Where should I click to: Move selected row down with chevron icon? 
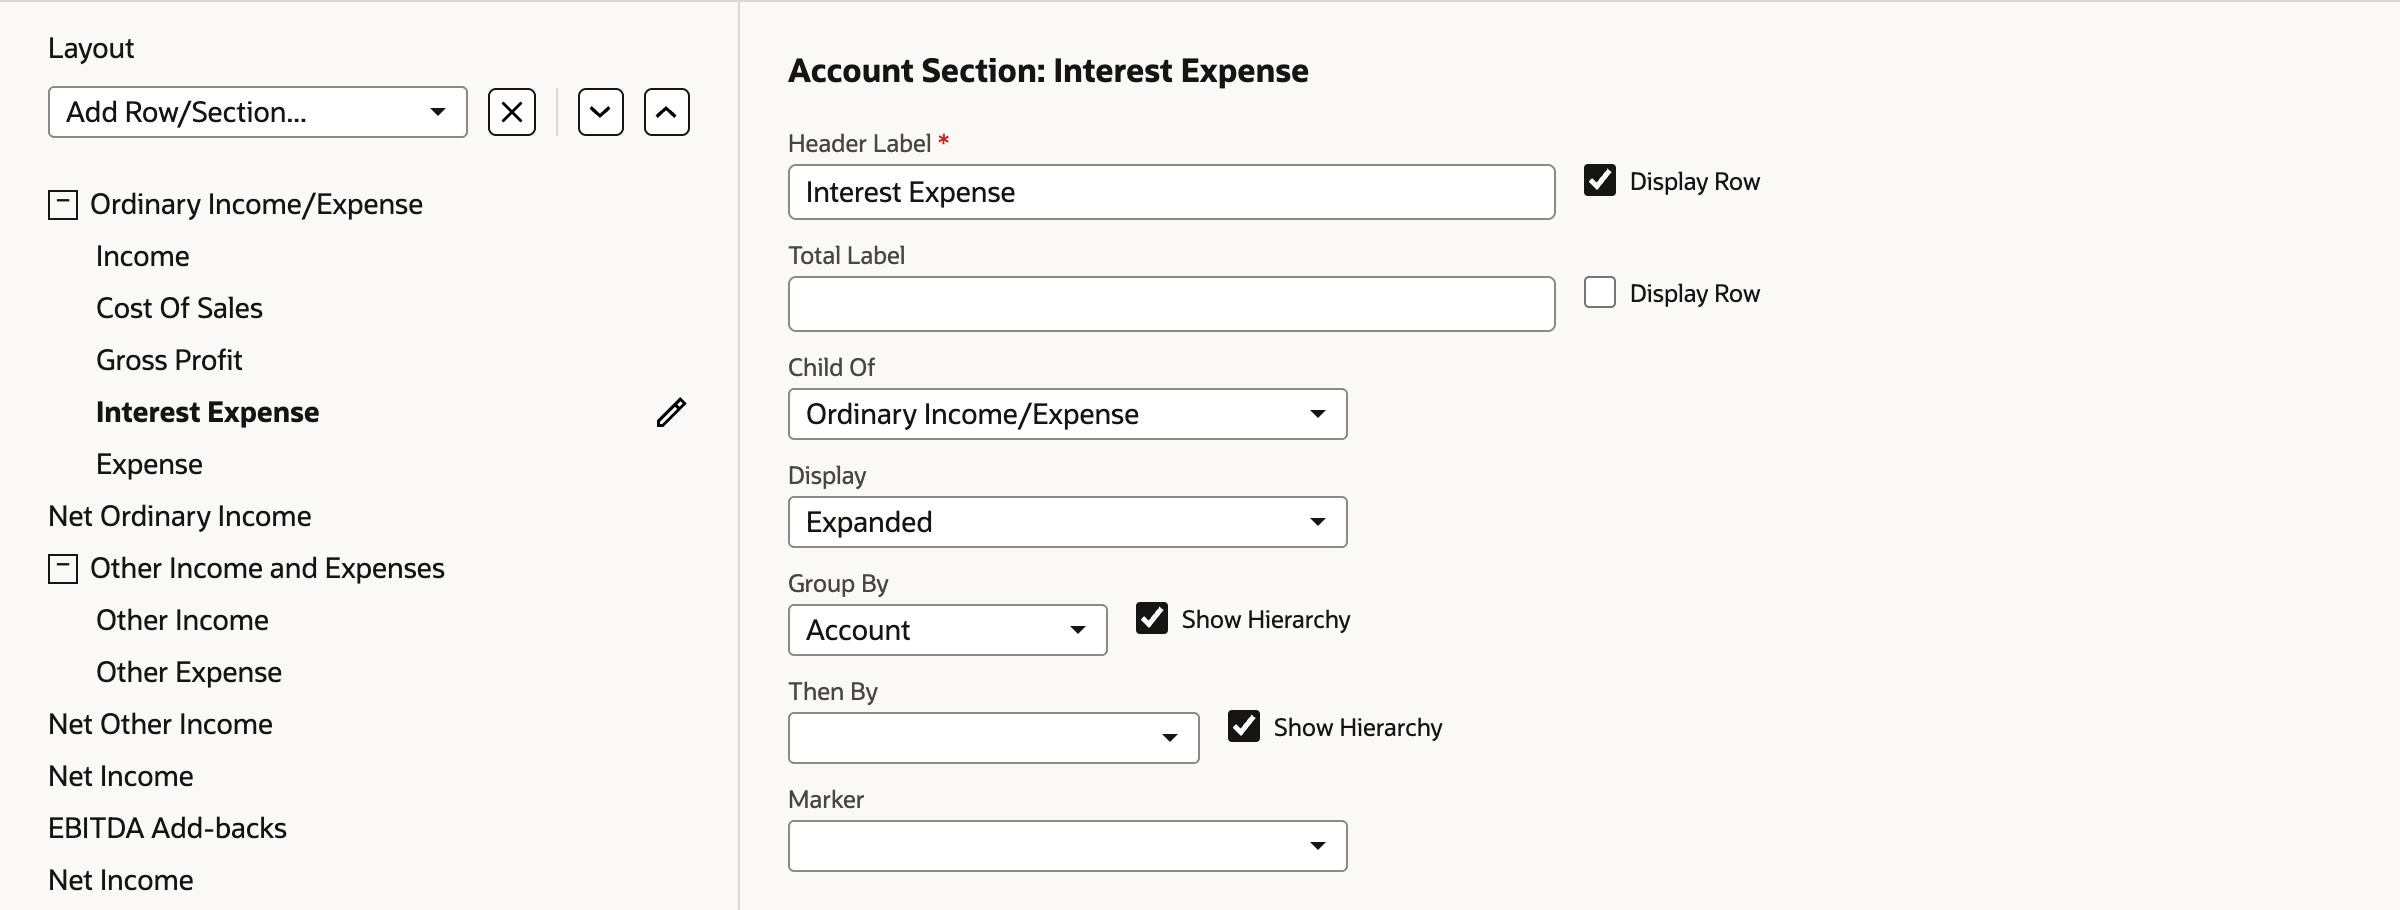(601, 112)
